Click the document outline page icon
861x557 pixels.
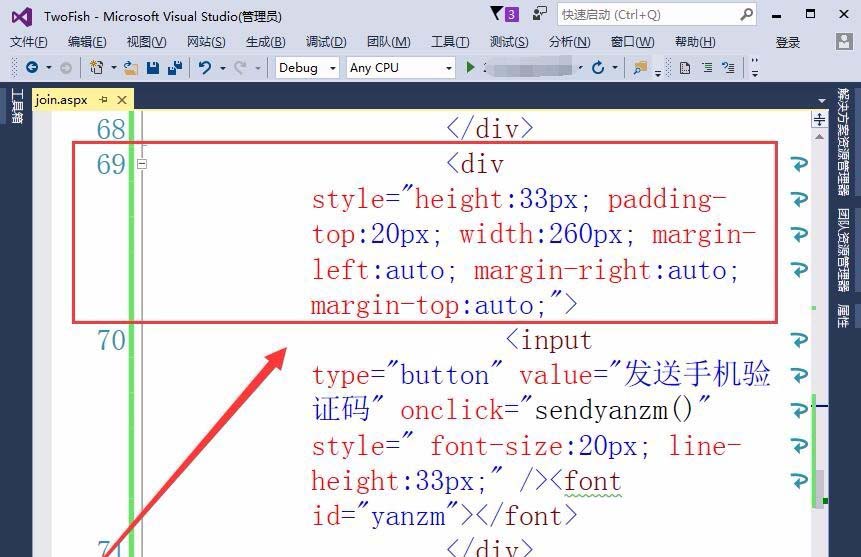(685, 68)
